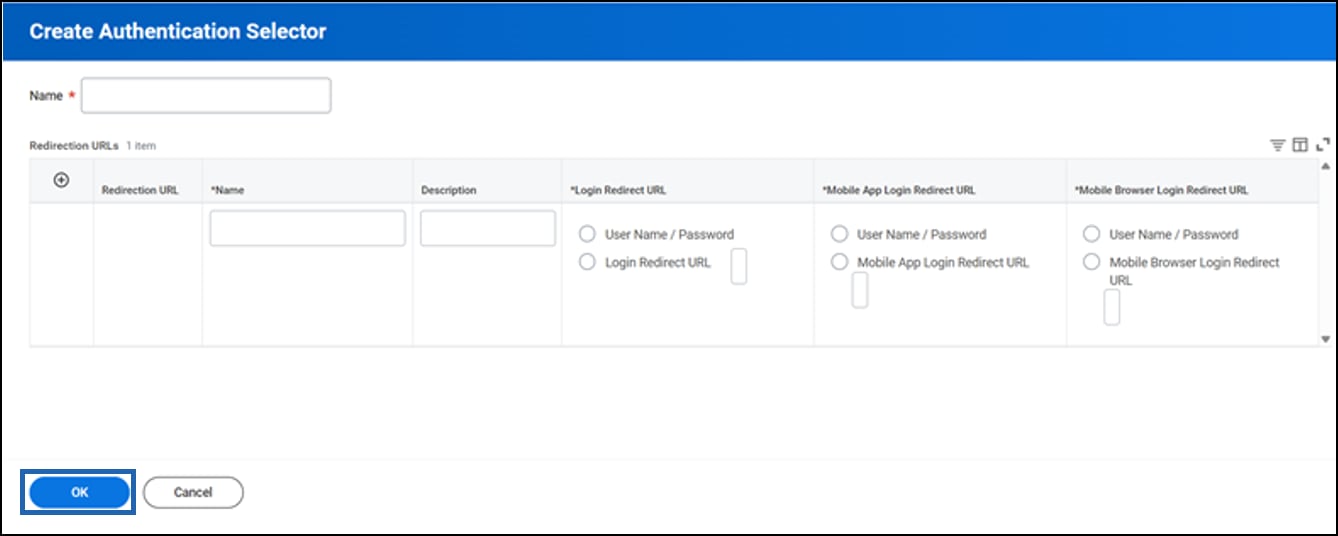Click the Redirection URLs 1 item label
The height and width of the screenshot is (536, 1338).
[x=92, y=146]
